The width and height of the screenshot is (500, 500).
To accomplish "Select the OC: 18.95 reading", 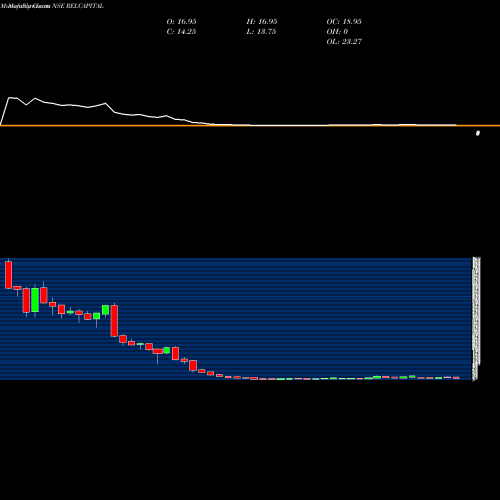I will (344, 21).
